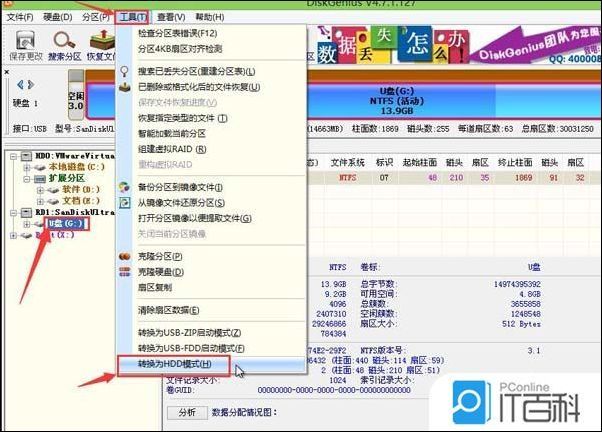Select 软件(D:) partition in tree
This screenshot has height=432, width=602.
click(81, 190)
